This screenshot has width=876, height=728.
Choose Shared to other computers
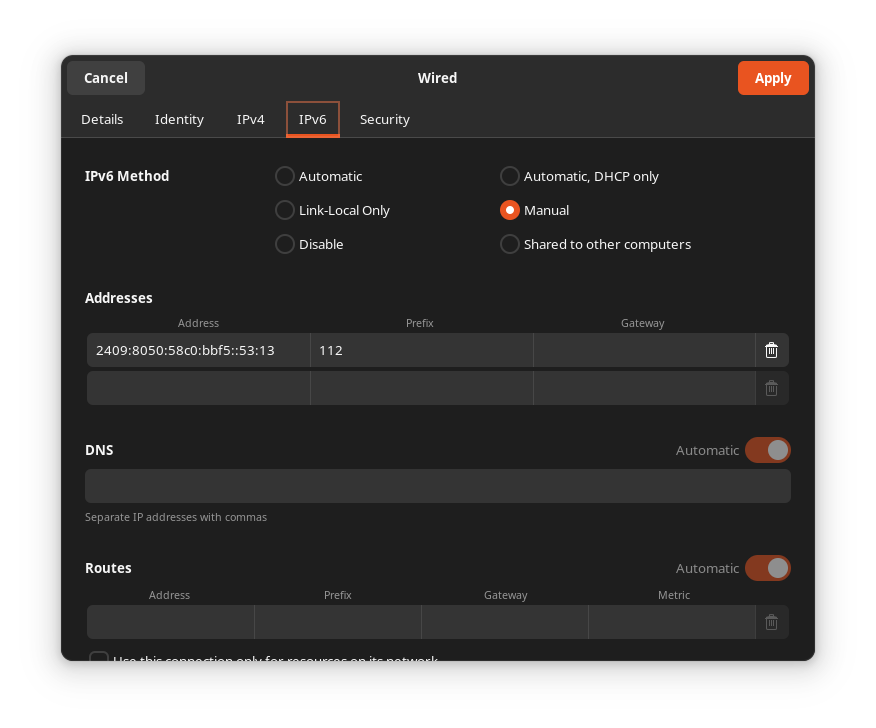click(x=510, y=244)
